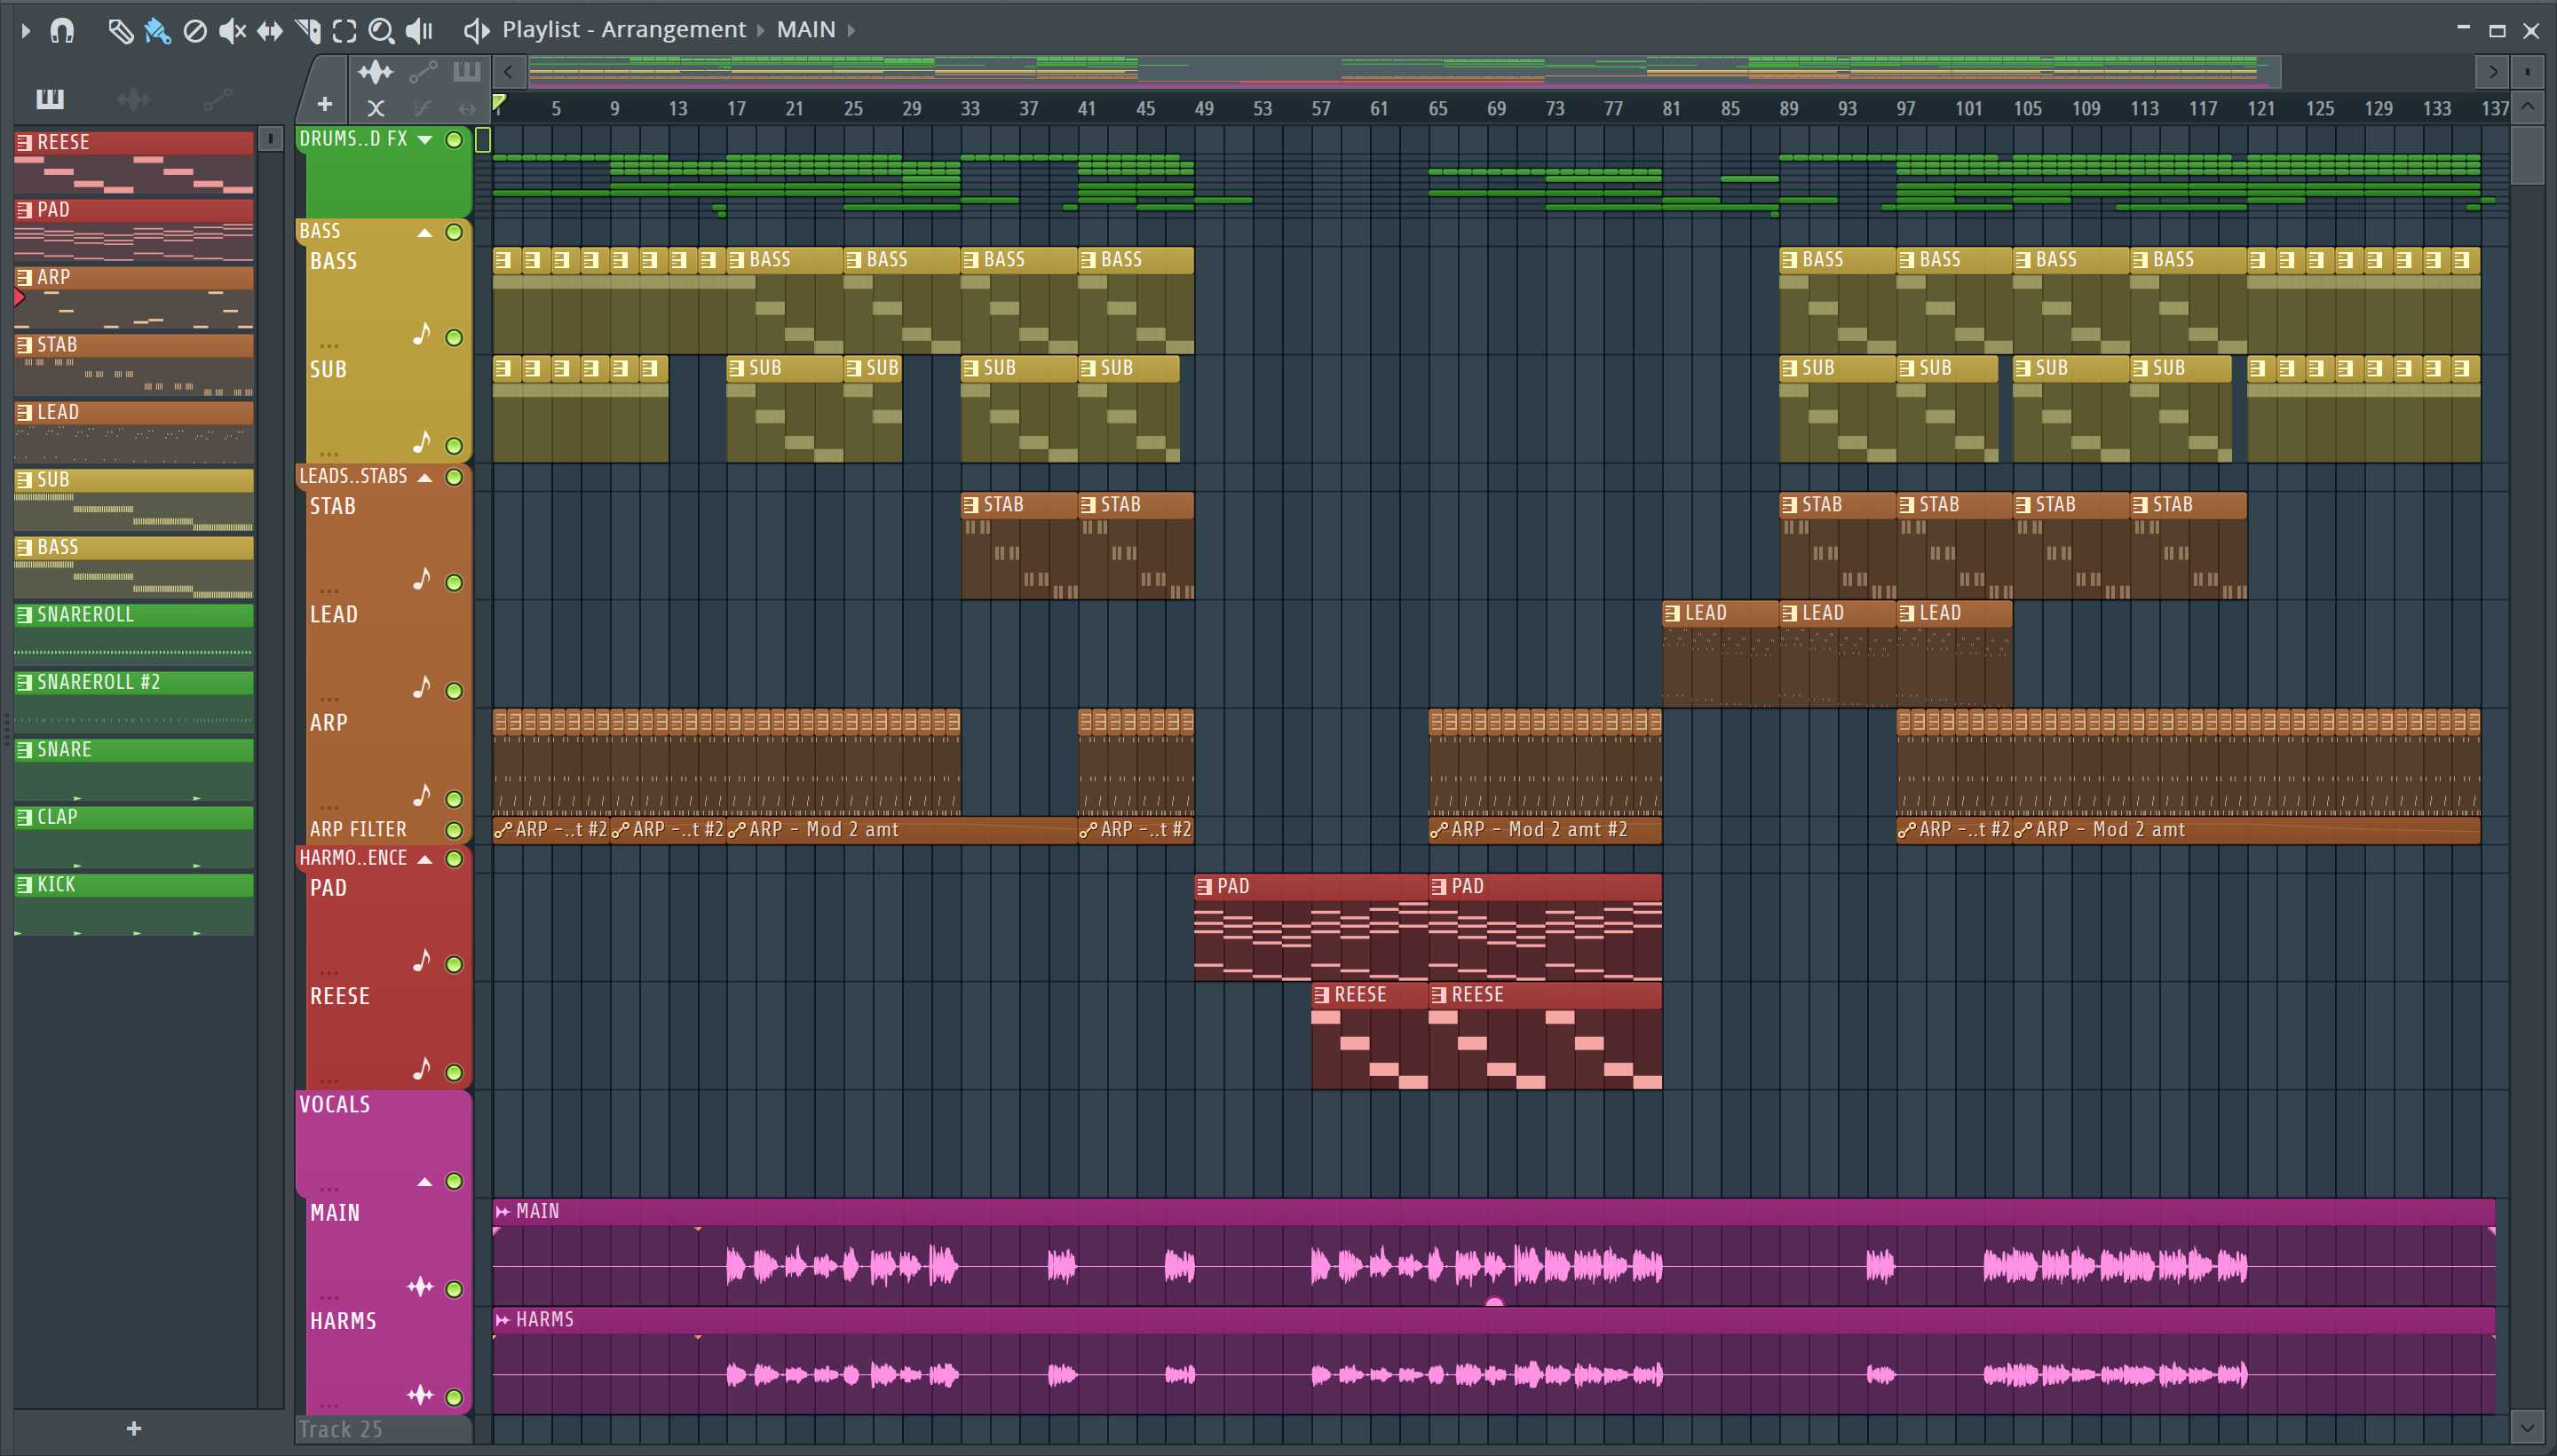Select the Delete tool
The height and width of the screenshot is (1456, 2557).
[195, 31]
